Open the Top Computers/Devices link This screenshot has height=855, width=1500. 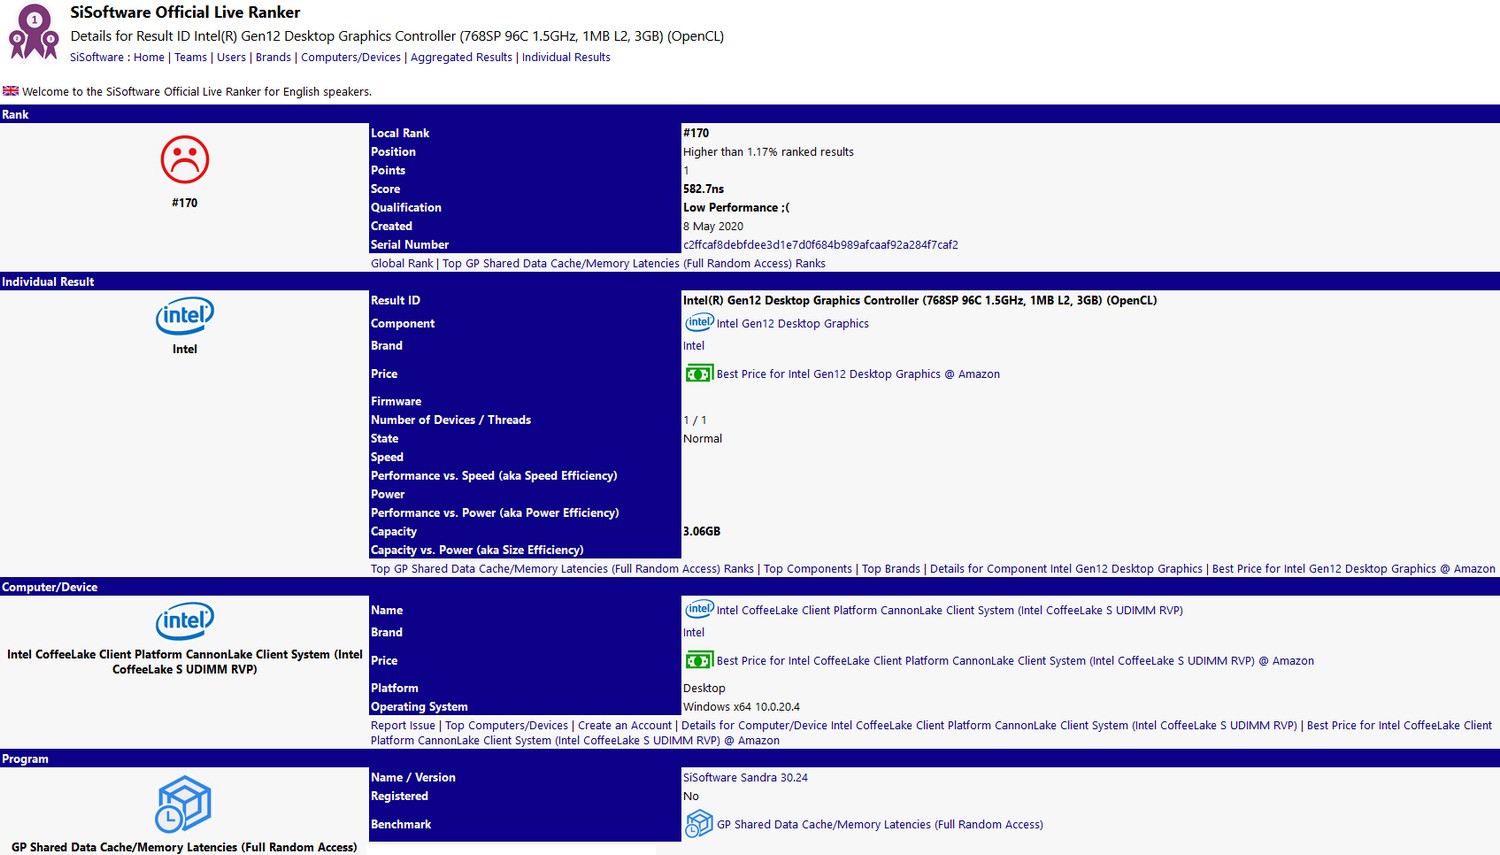[x=506, y=726]
